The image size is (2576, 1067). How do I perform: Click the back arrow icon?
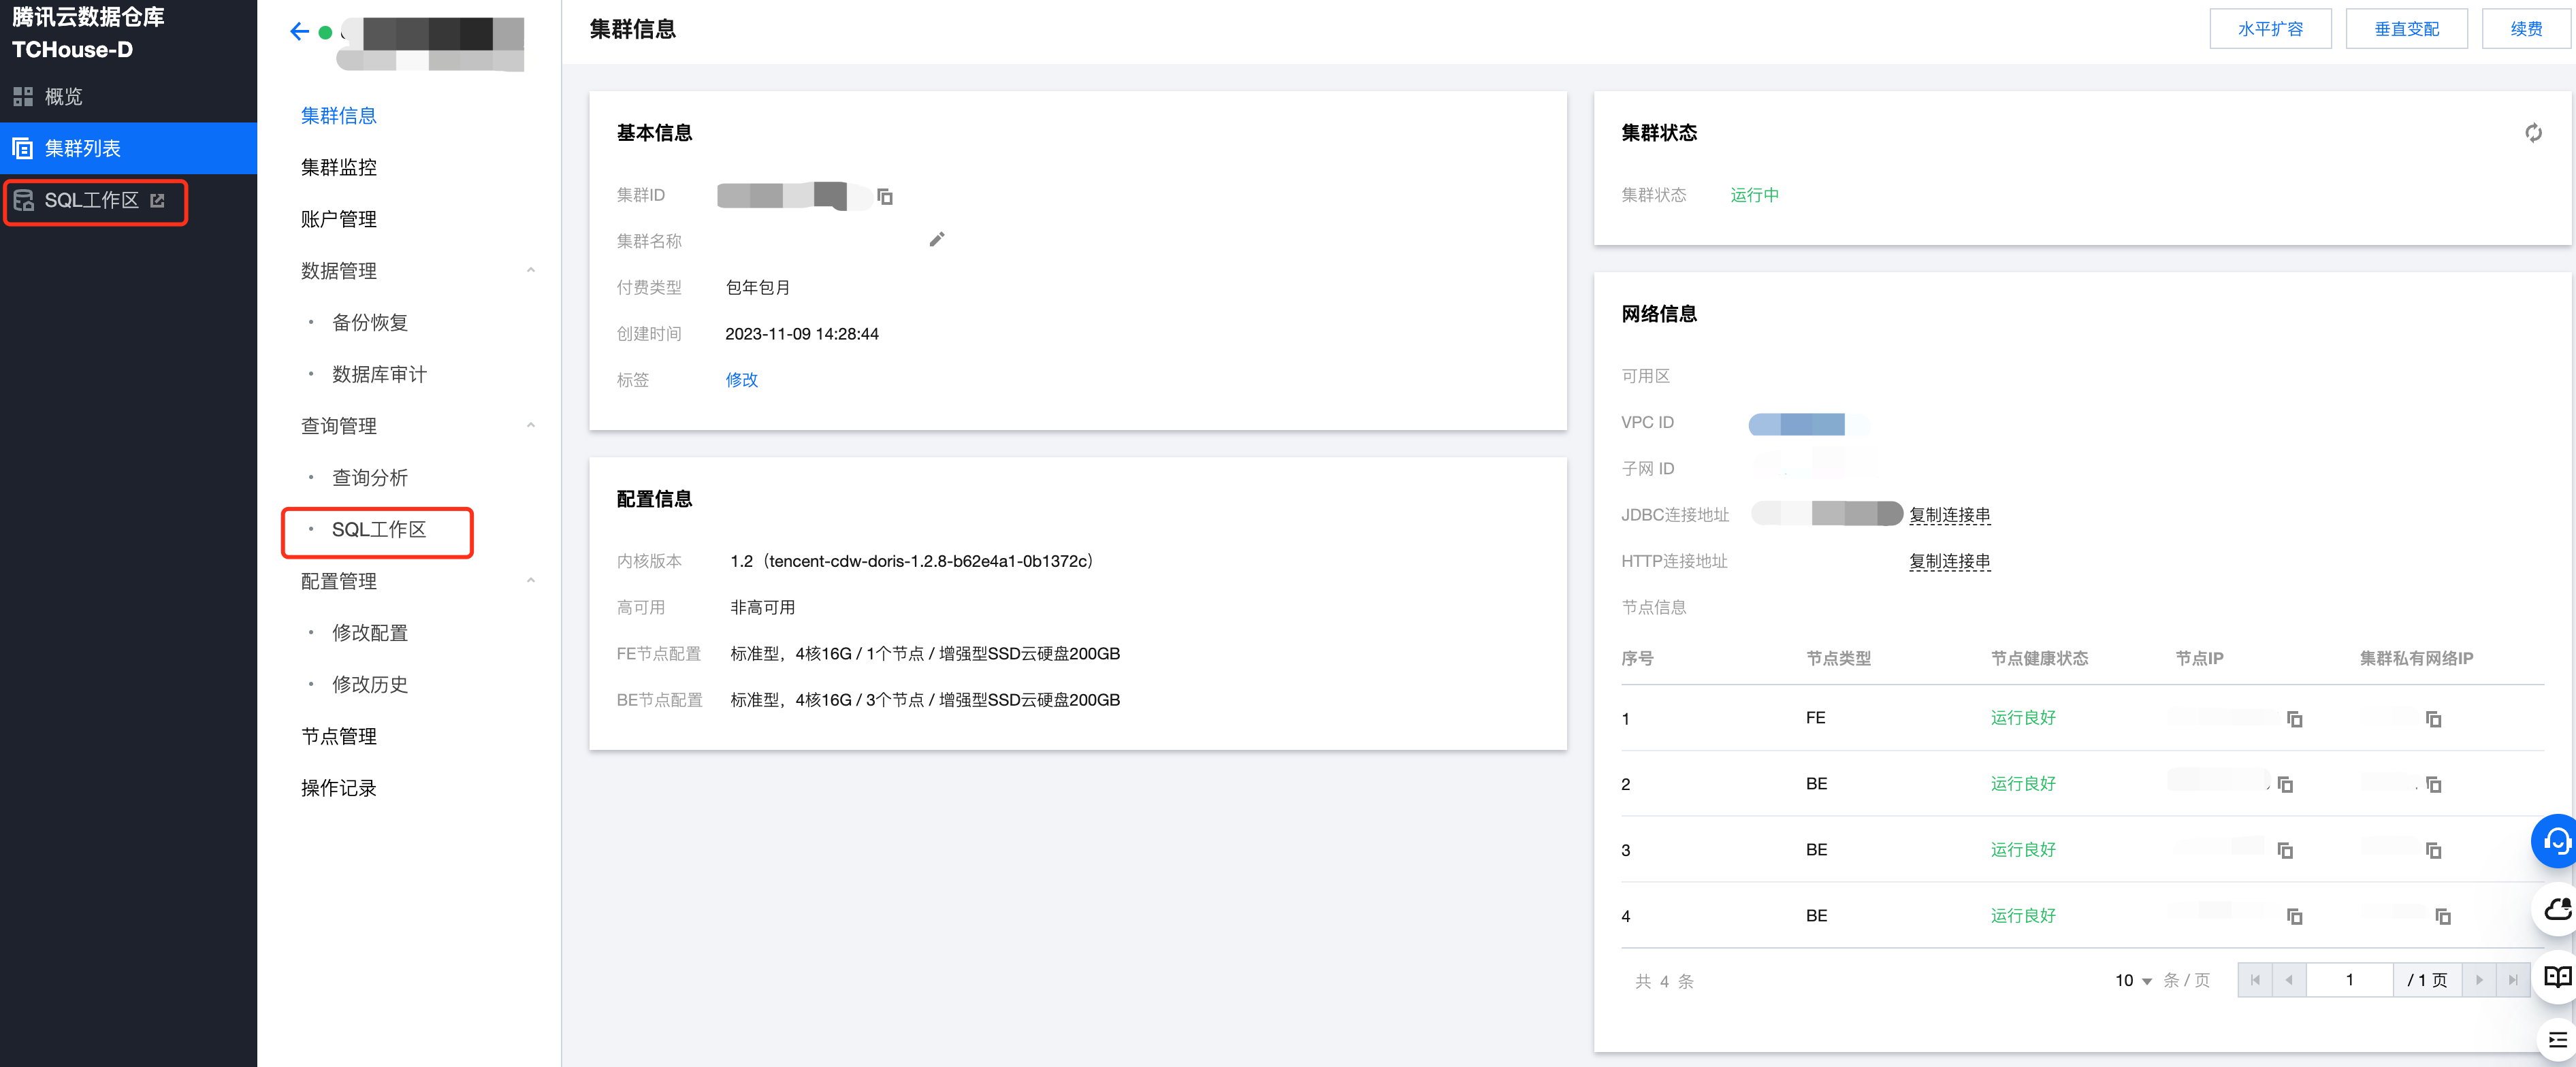[298, 31]
